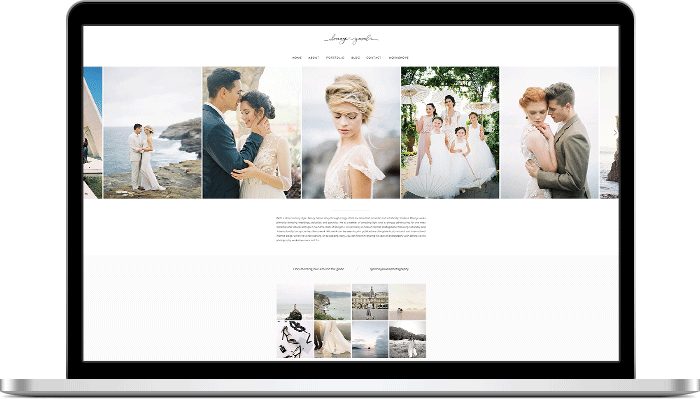Image resolution: width=700 pixels, height=399 pixels.
Task: Open the HOME menu item
Action: pos(297,58)
